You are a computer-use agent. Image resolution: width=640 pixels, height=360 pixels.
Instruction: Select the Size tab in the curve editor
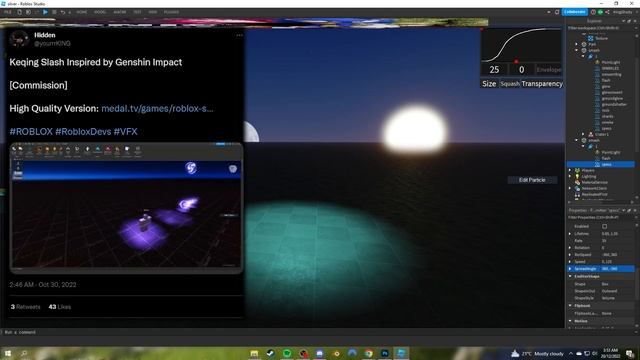(489, 84)
